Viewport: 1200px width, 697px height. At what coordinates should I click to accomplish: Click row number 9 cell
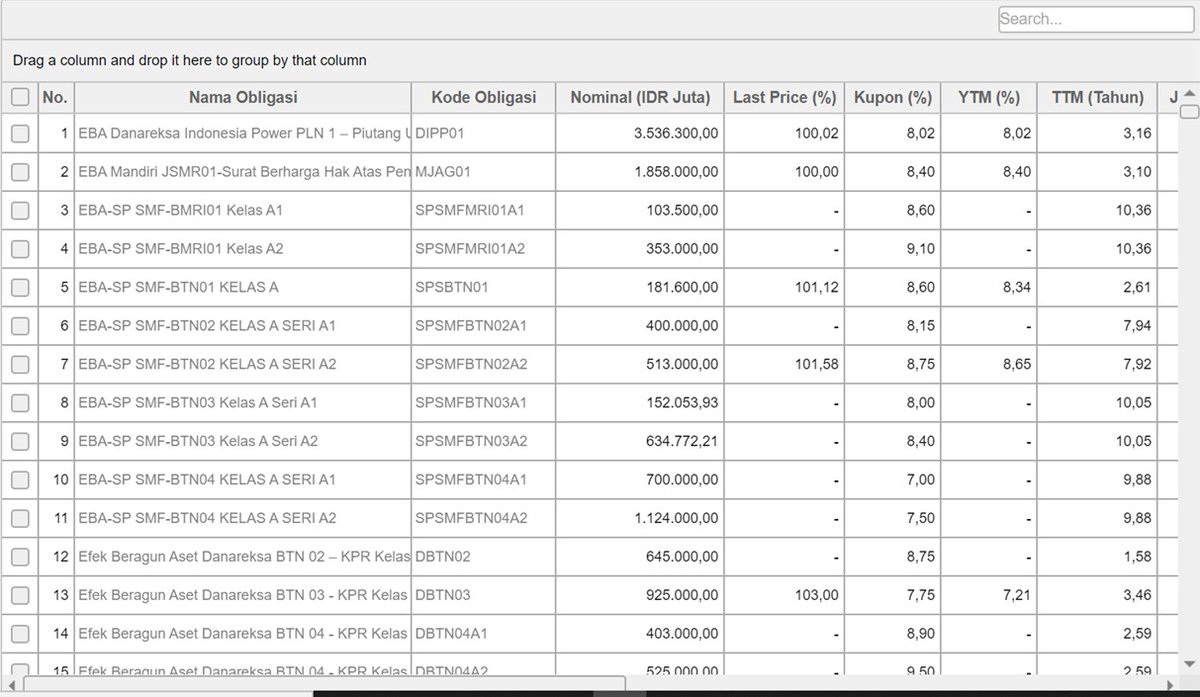tap(56, 441)
